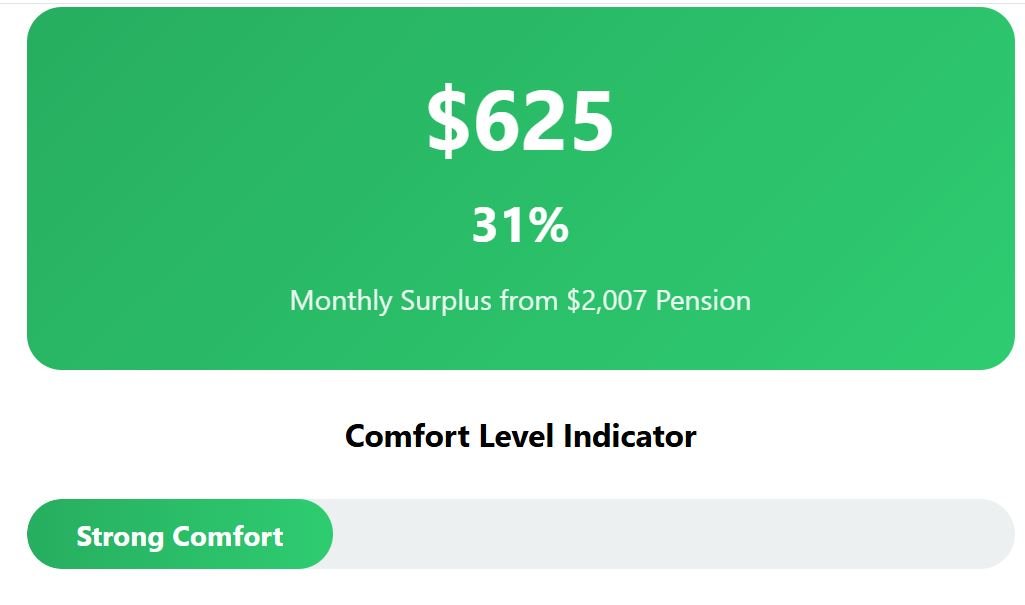Select the Monthly Surplus caption text
The image size is (1025, 605).
pos(520,301)
